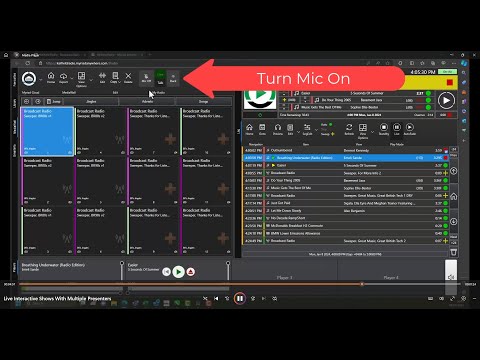Click the browser refresh icon

[x=28, y=63]
